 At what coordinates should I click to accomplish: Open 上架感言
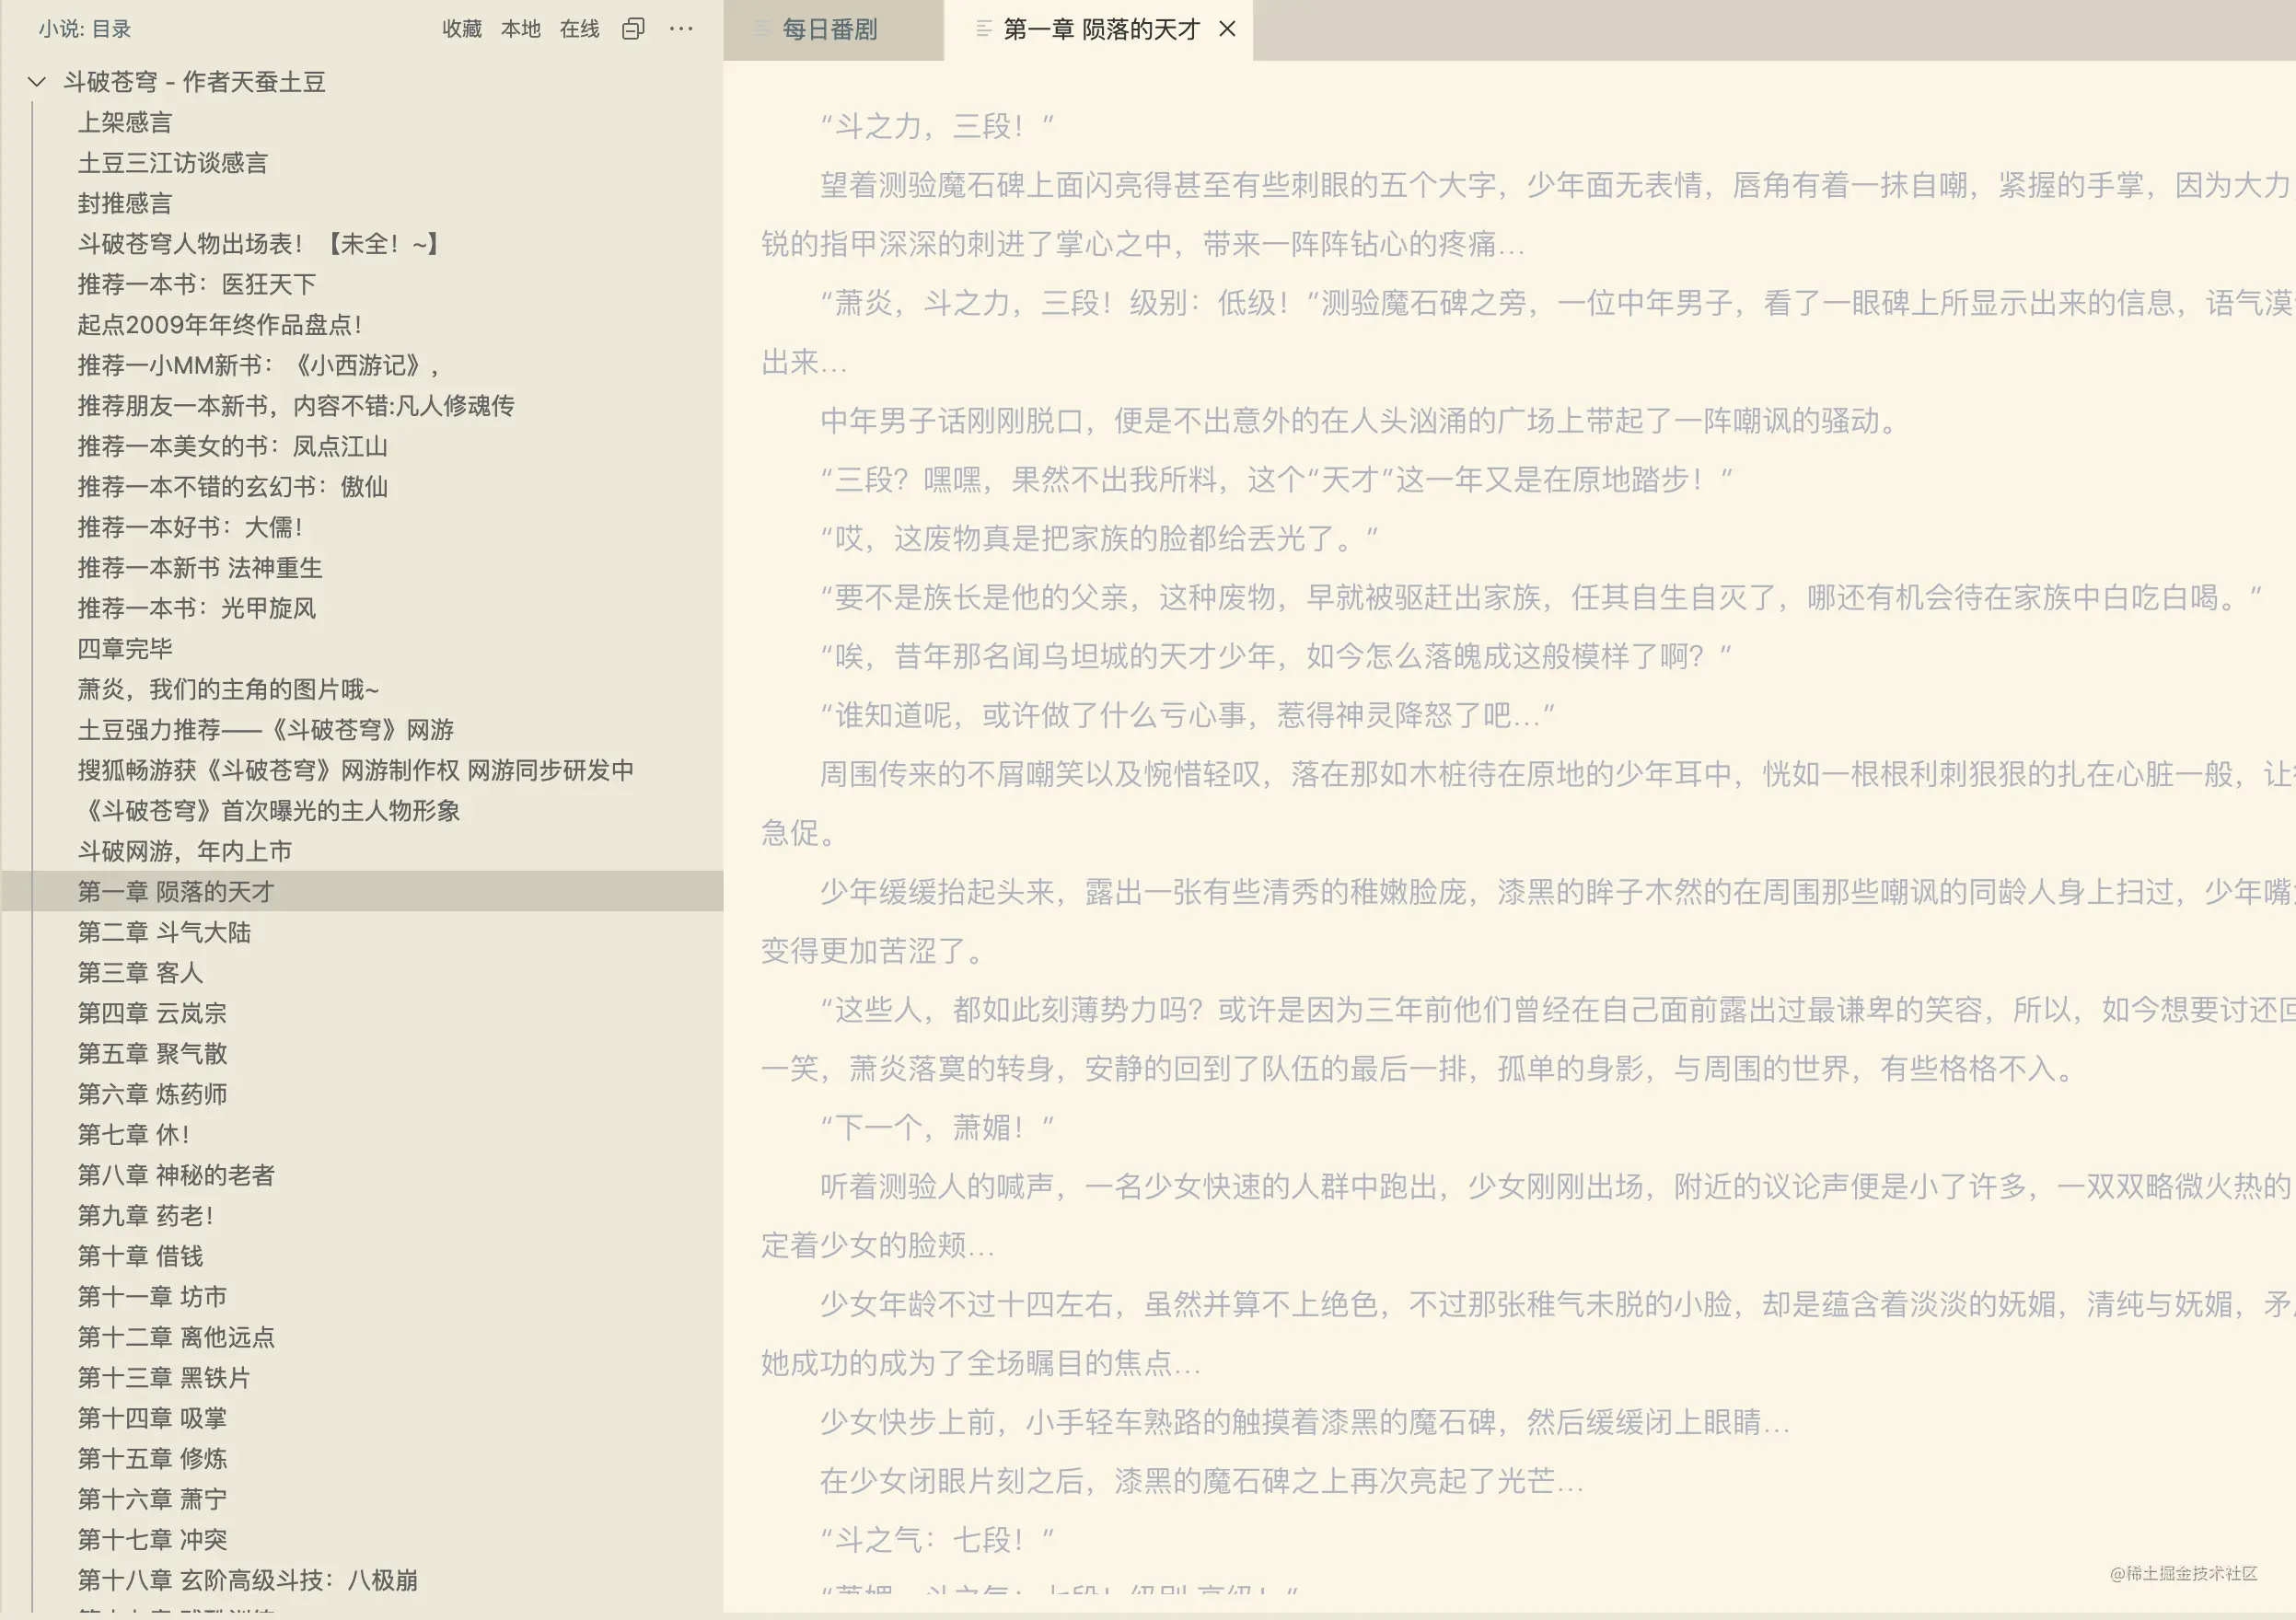click(125, 122)
